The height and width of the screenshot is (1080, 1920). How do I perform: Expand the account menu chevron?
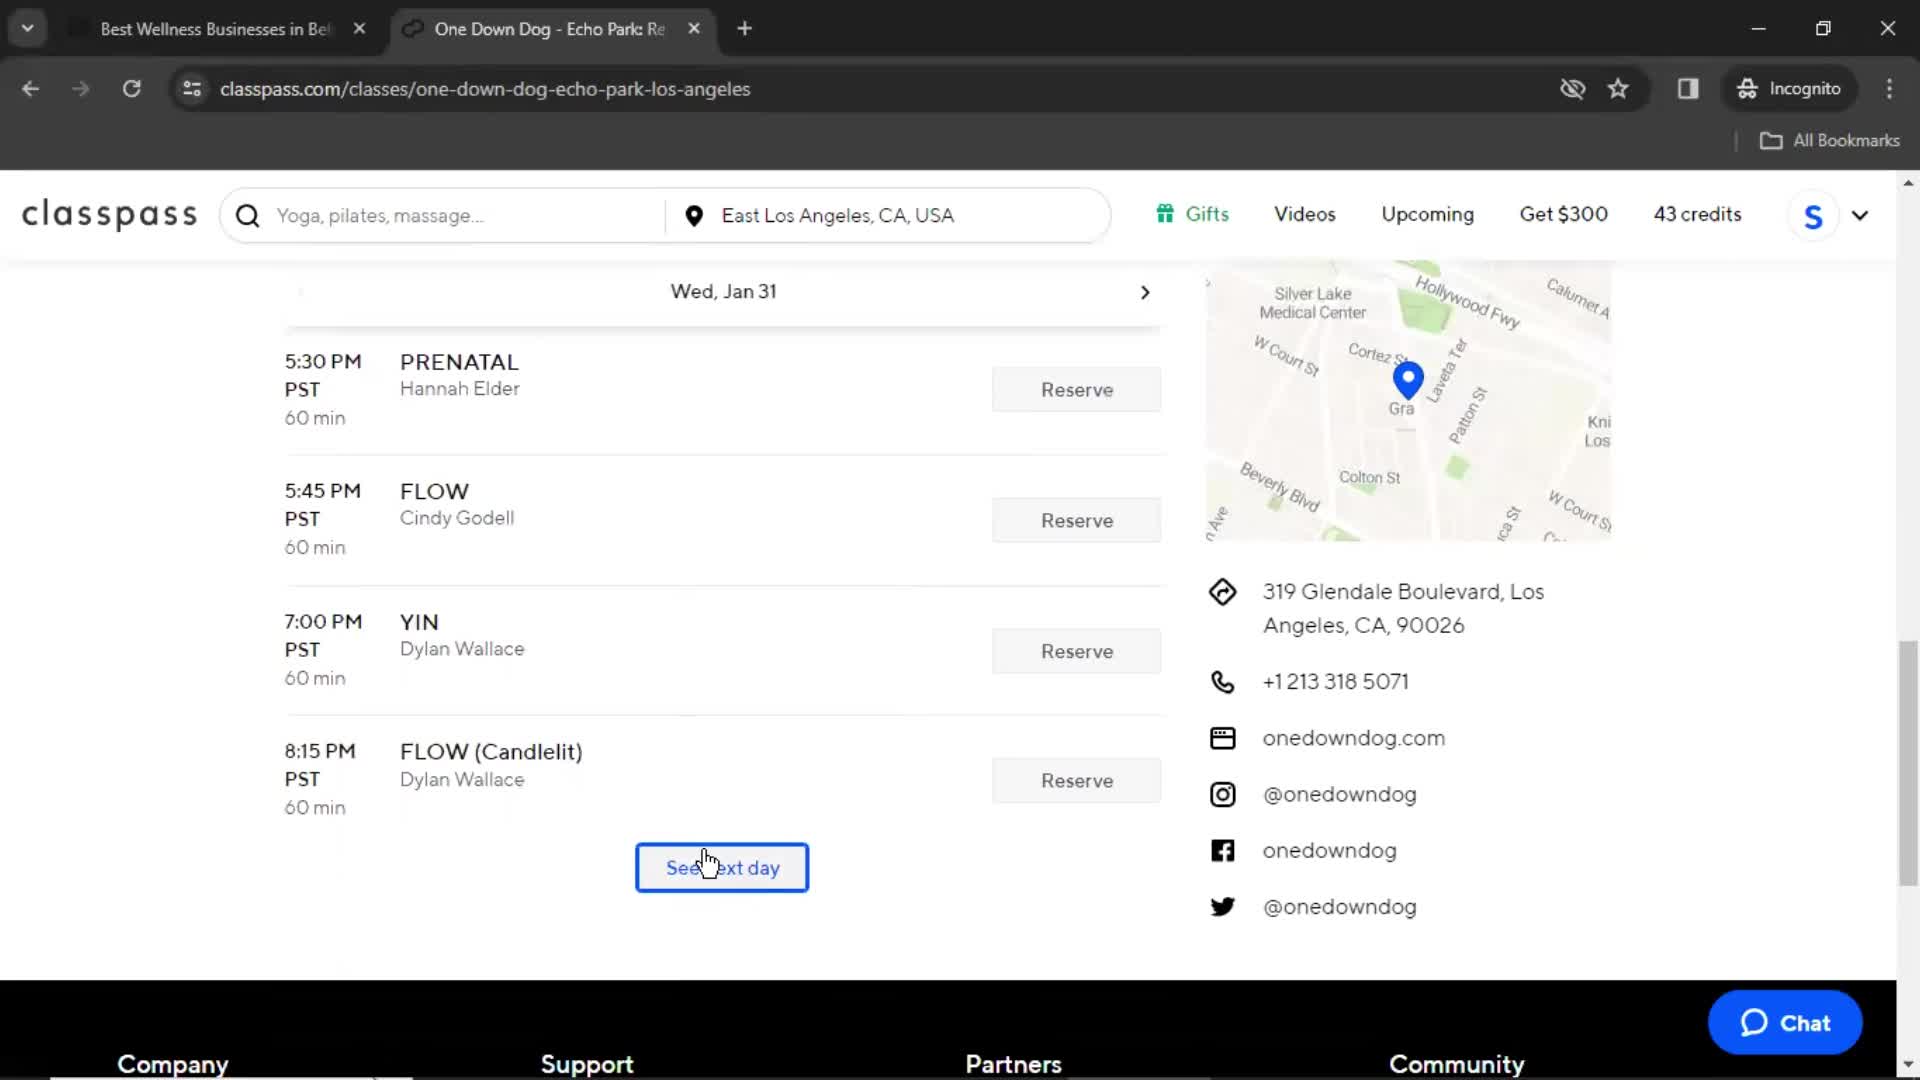point(1860,216)
